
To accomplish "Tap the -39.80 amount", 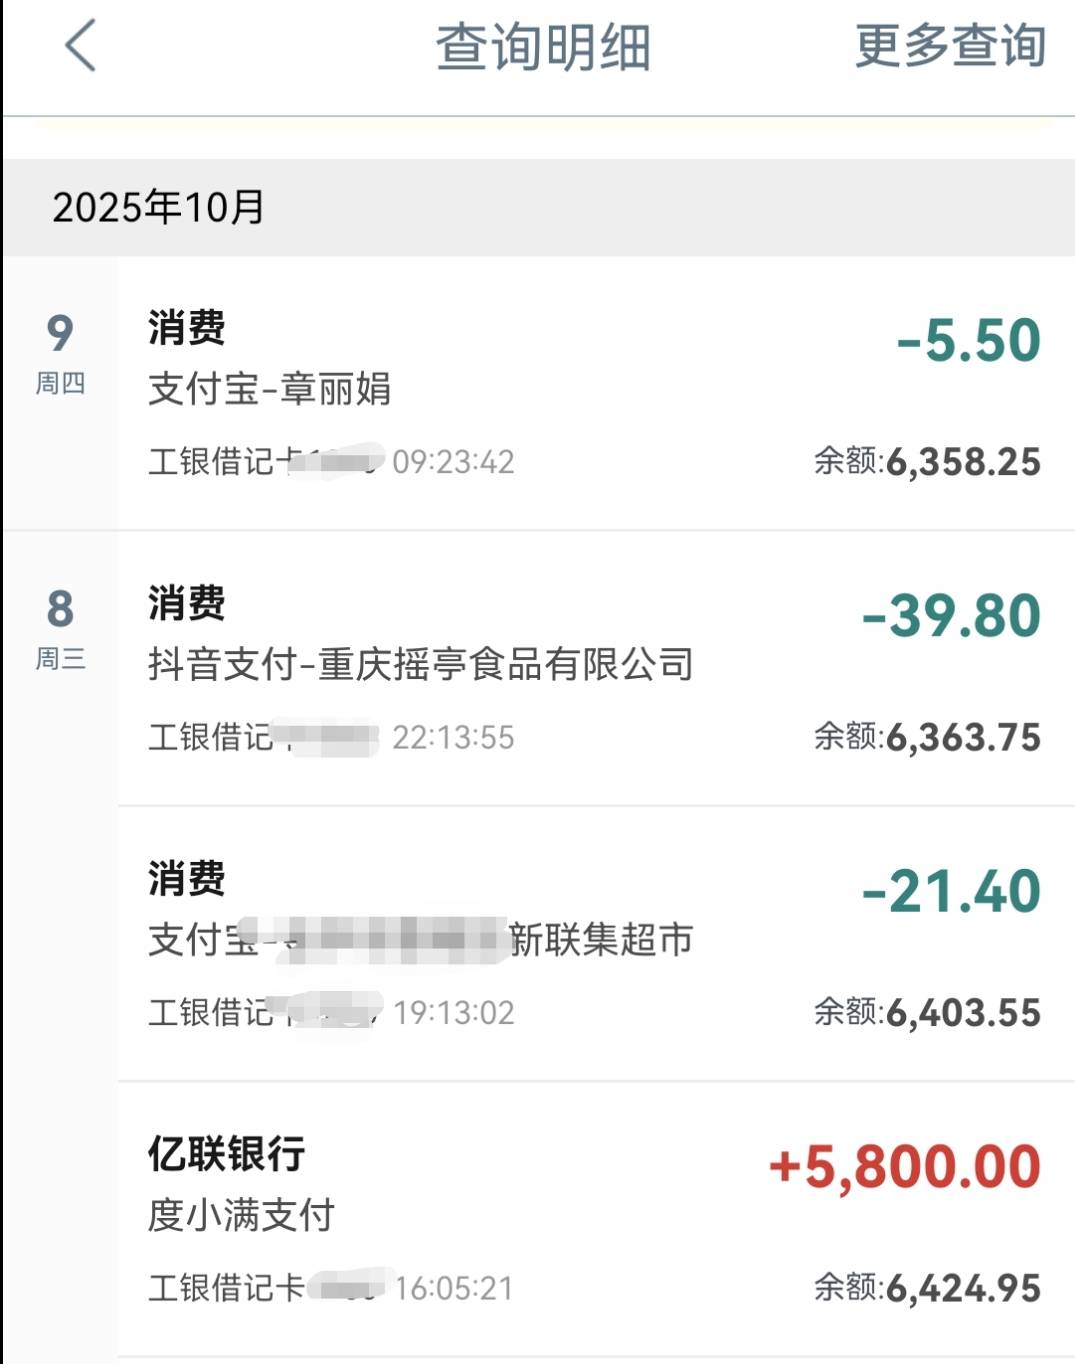I will tap(951, 615).
